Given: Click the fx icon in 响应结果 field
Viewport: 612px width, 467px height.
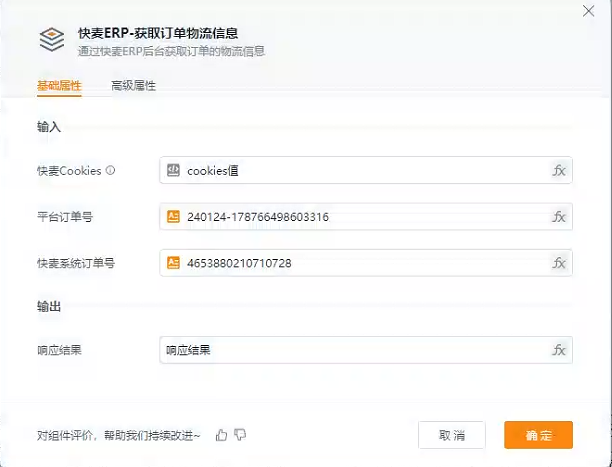Looking at the screenshot, I should [x=559, y=350].
